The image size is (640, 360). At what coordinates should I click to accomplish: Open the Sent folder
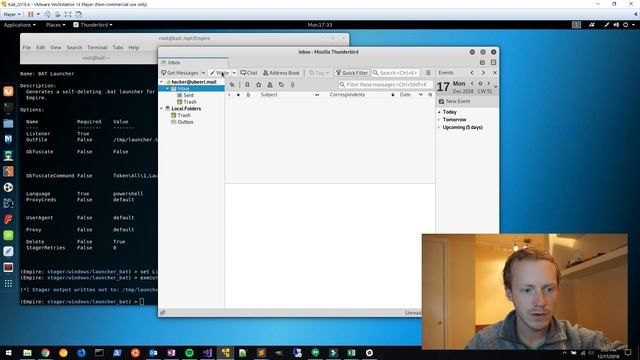[186, 95]
